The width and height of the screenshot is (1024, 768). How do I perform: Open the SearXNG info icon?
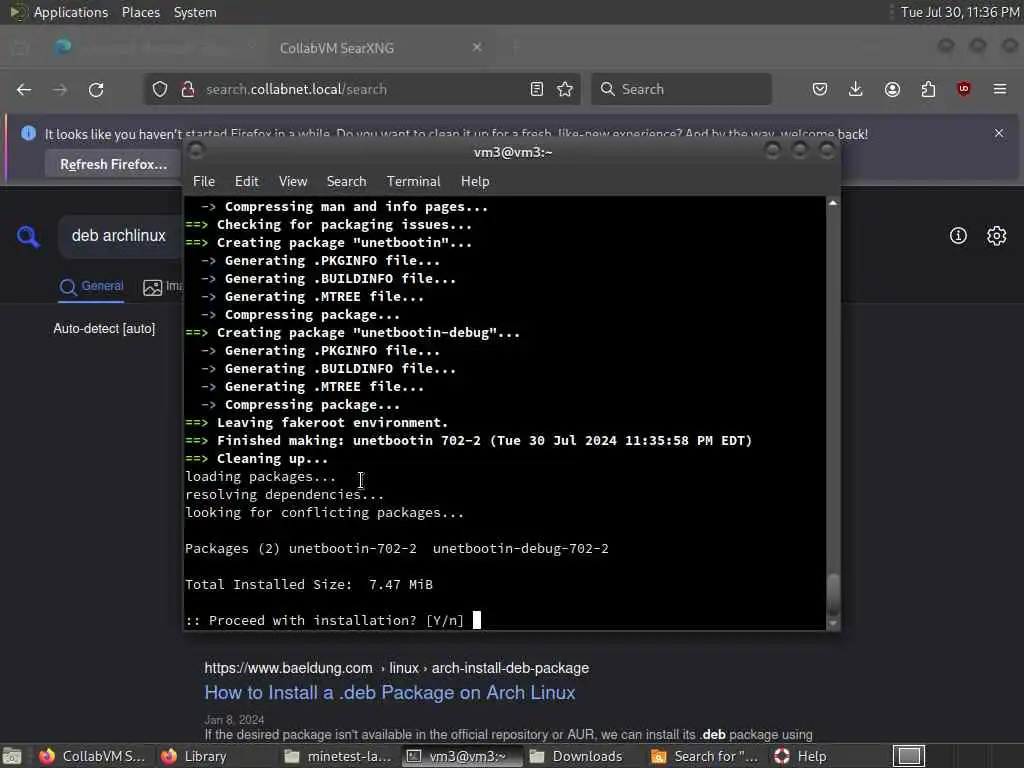(958, 236)
